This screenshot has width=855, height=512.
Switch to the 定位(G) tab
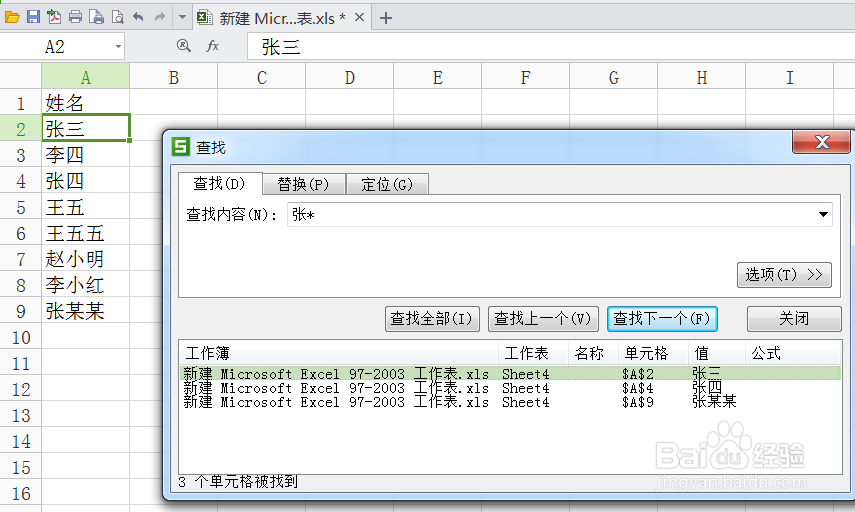click(387, 184)
